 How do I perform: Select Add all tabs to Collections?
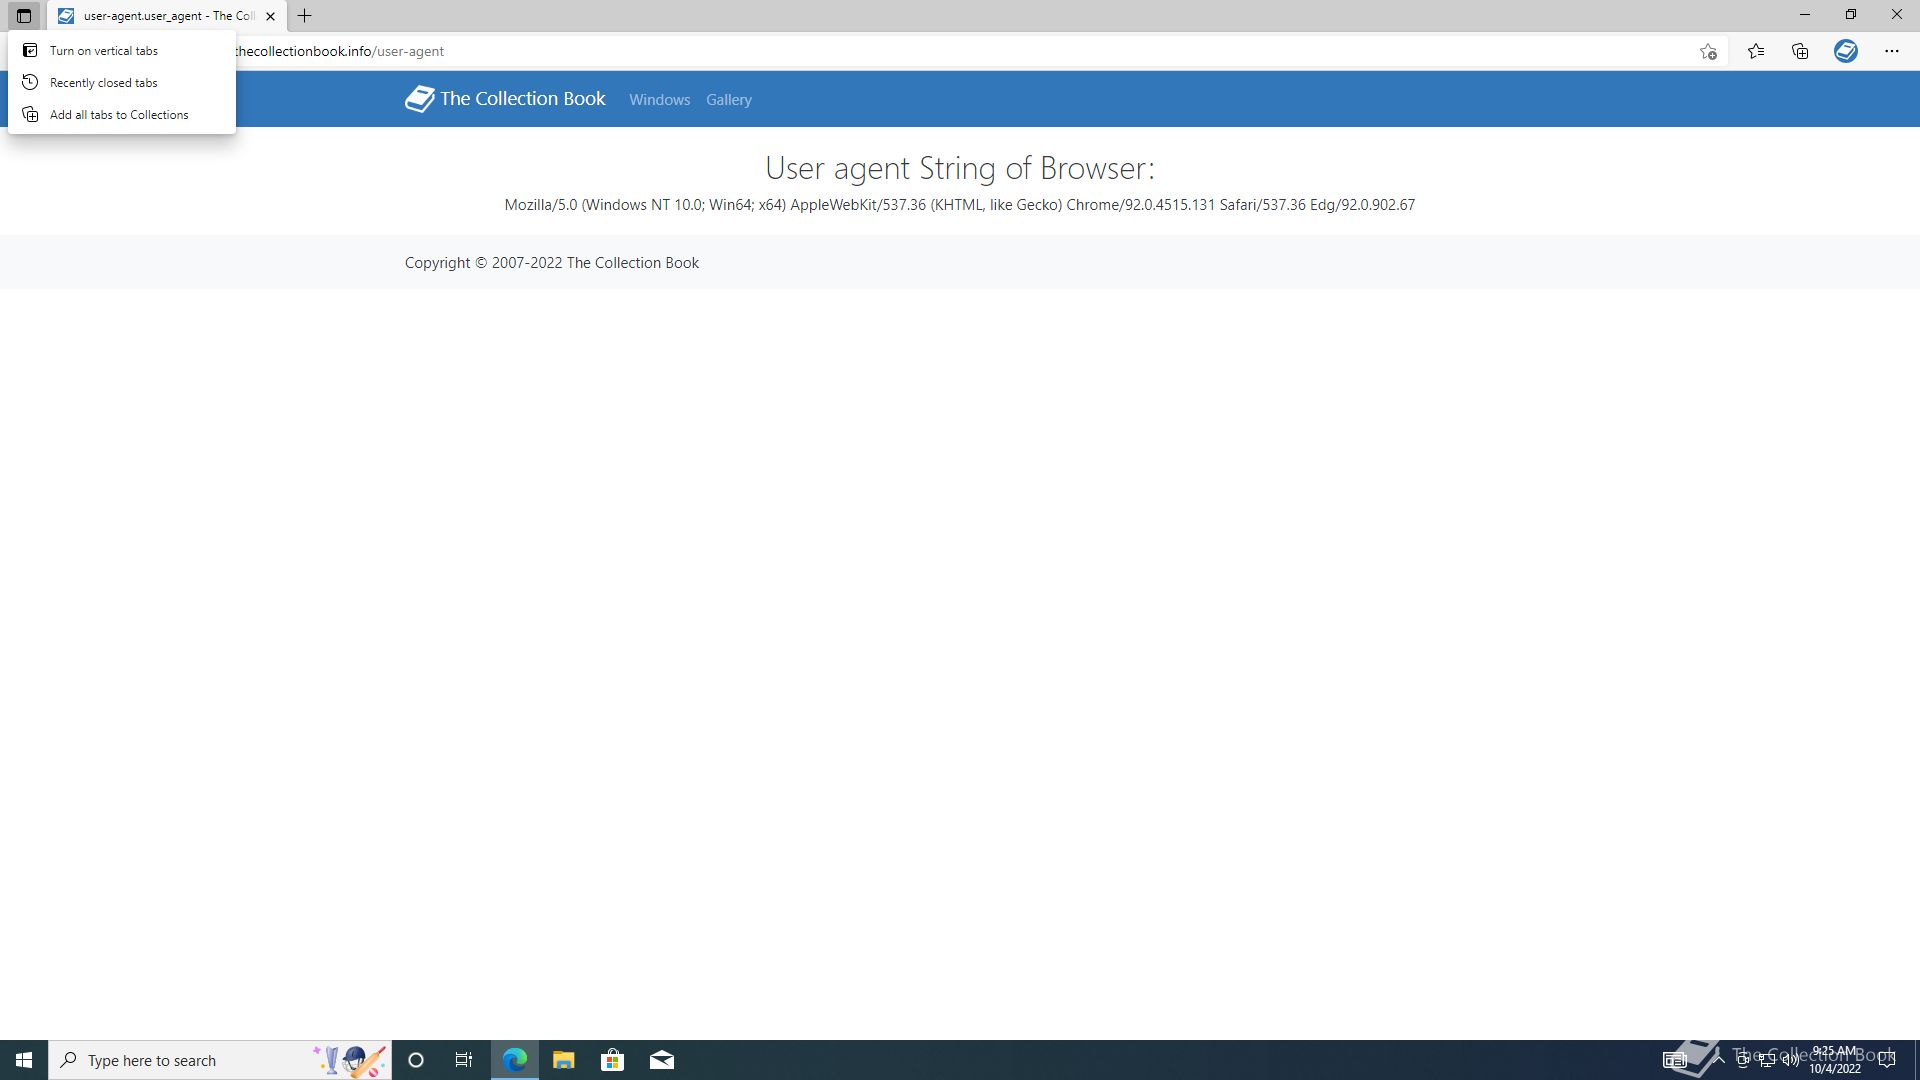point(122,115)
